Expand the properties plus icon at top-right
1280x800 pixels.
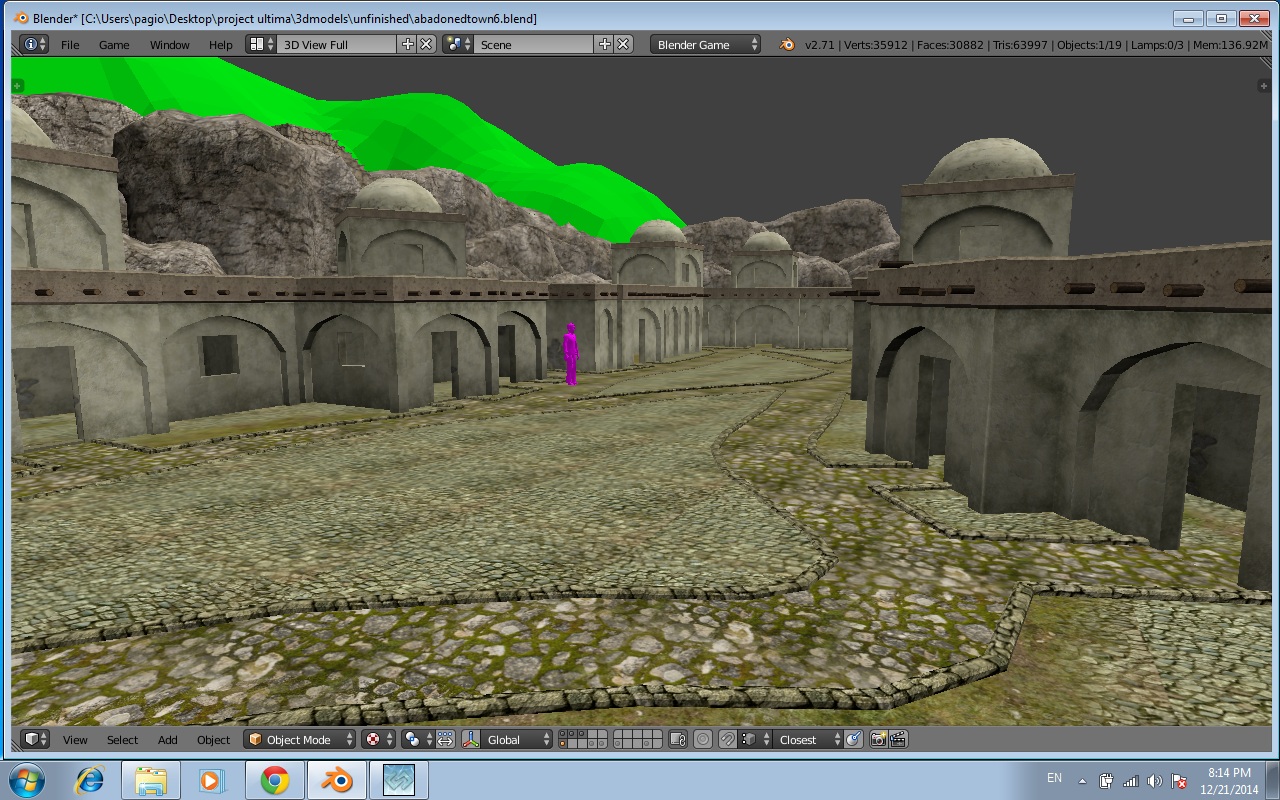pos(1262,86)
